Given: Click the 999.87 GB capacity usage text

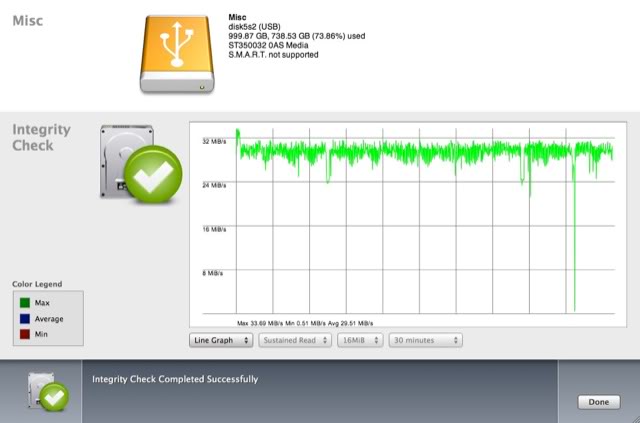Looking at the screenshot, I should (297, 36).
